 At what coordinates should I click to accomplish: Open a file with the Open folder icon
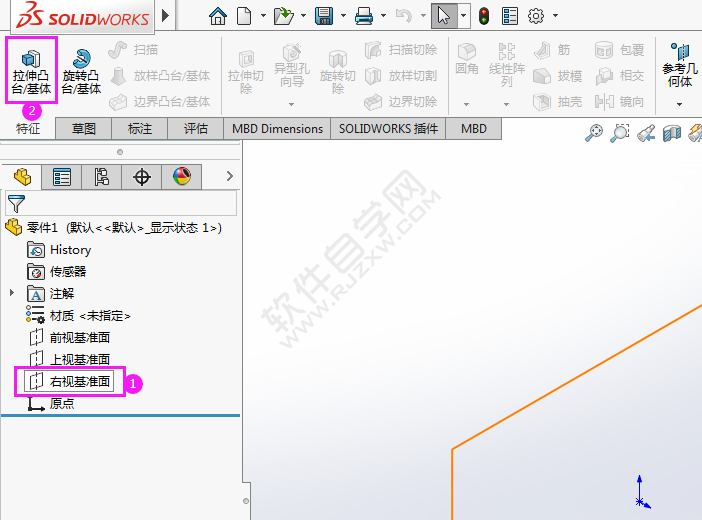click(x=283, y=16)
